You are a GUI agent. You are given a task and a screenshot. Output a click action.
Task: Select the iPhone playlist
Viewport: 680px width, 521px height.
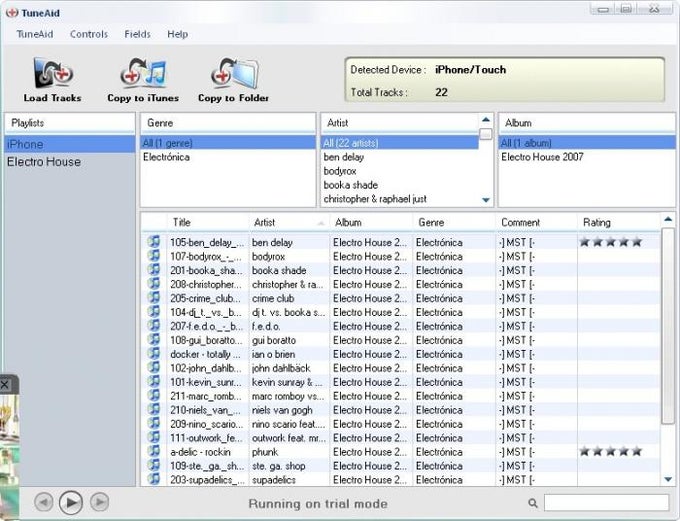tap(70, 144)
